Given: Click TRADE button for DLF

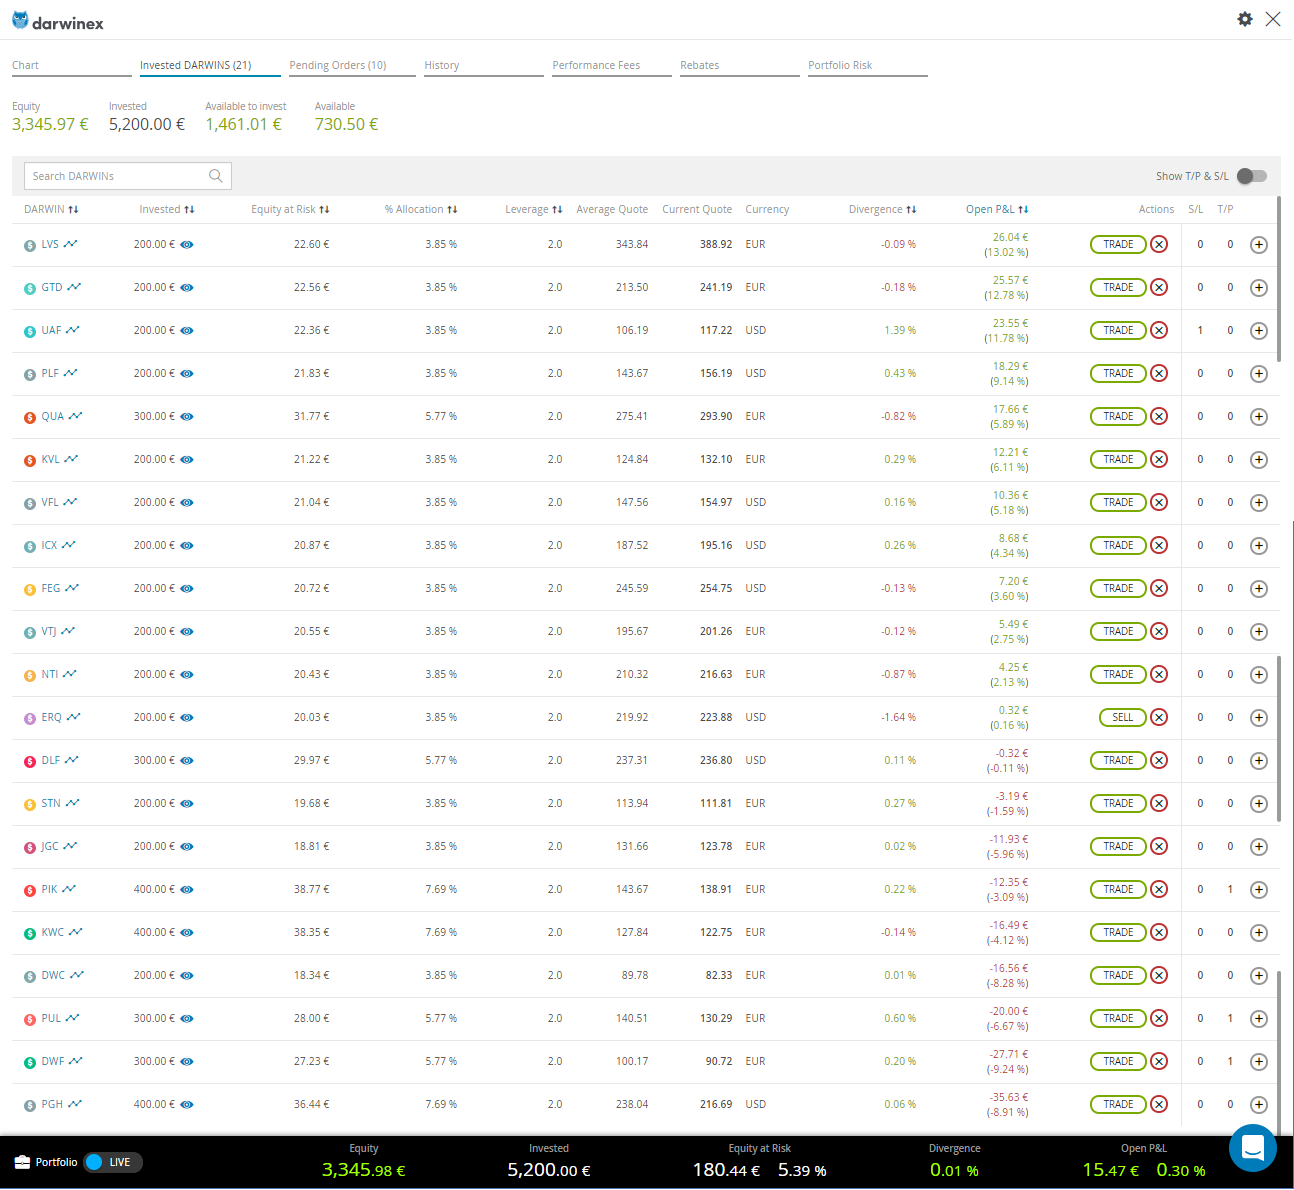Looking at the screenshot, I should pos(1118,760).
